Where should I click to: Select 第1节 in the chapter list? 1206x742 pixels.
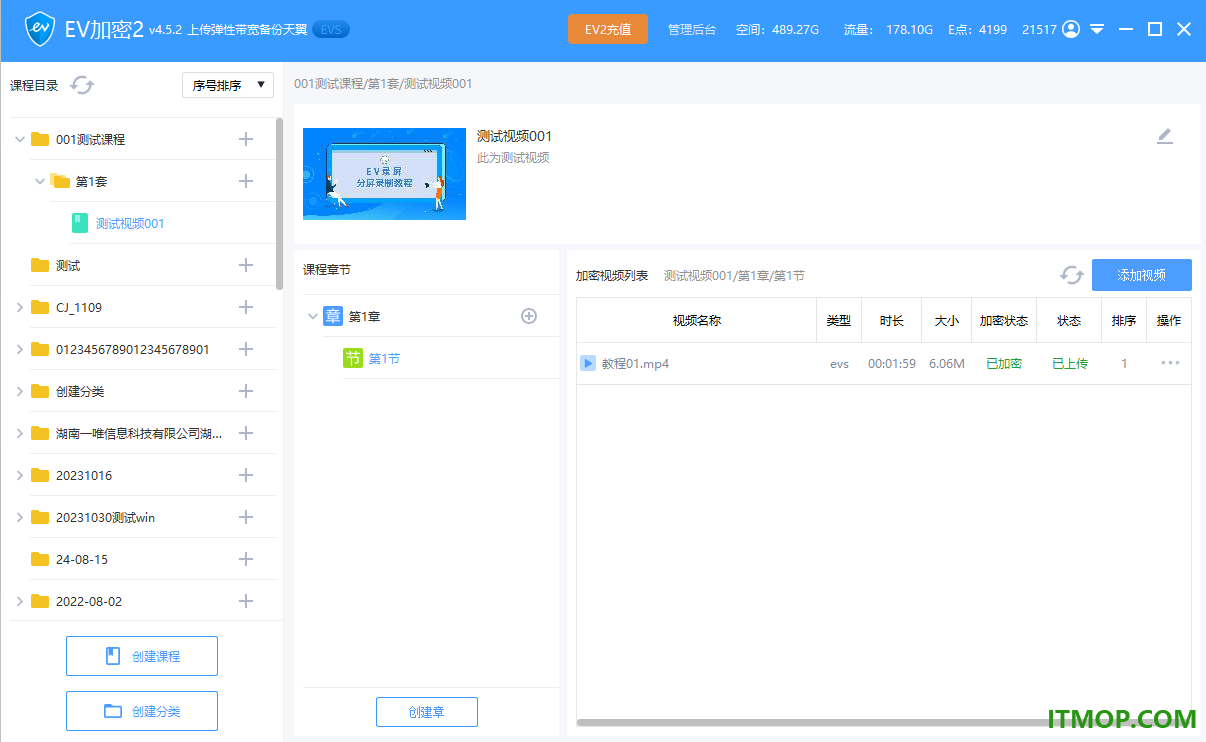point(384,358)
